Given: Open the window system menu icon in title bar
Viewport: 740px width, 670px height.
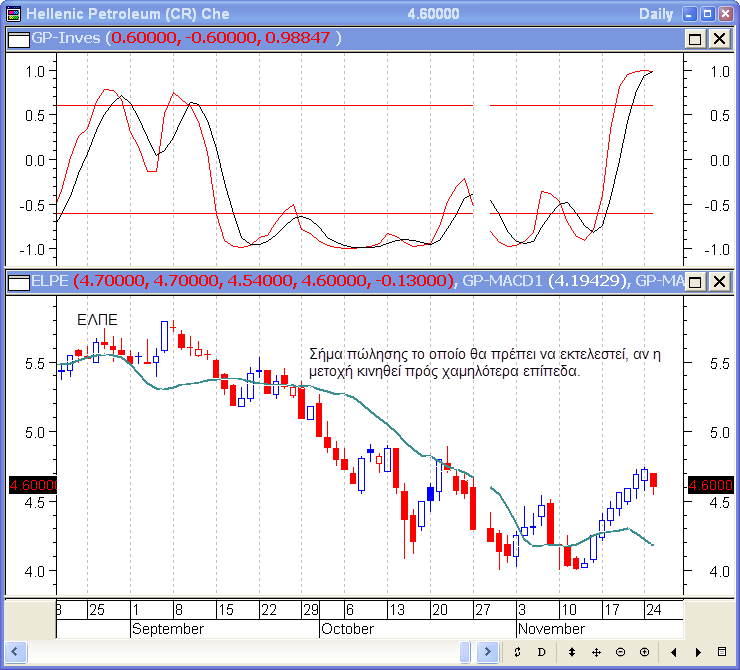Looking at the screenshot, I should pos(12,14).
